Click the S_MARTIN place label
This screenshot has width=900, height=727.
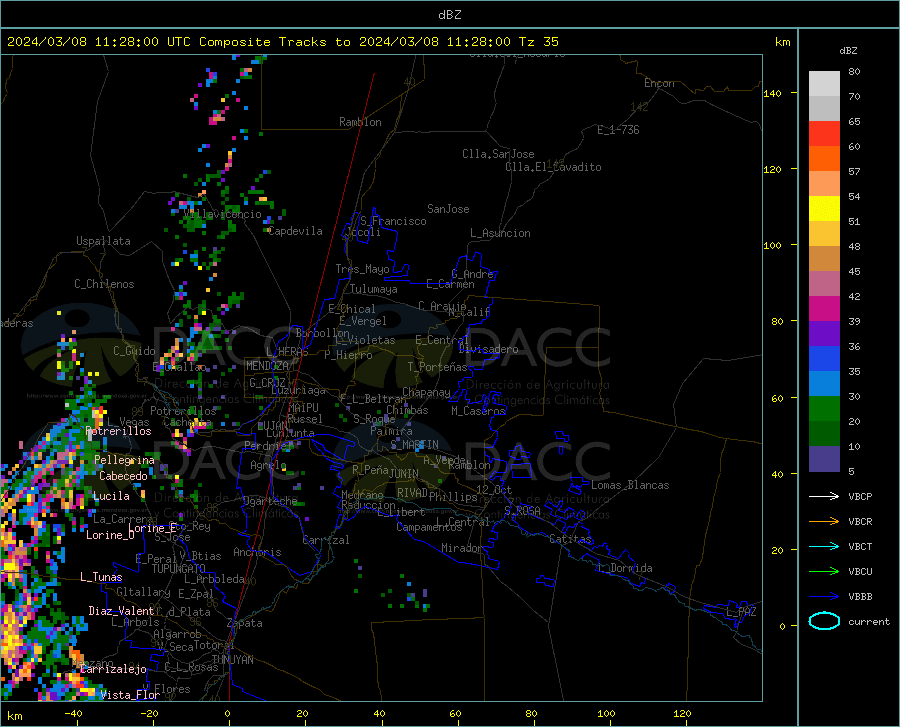(x=414, y=445)
